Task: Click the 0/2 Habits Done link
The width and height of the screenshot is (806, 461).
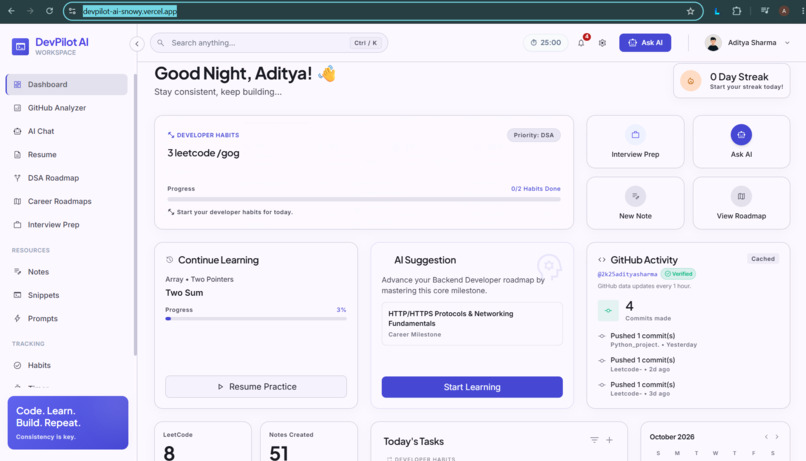Action: pos(536,189)
